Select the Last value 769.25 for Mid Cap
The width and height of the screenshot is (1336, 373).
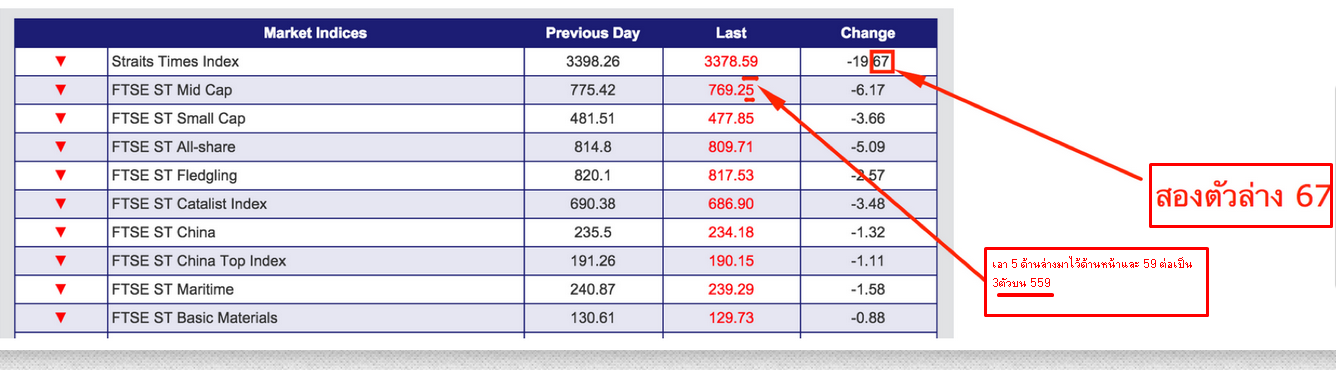tap(731, 90)
